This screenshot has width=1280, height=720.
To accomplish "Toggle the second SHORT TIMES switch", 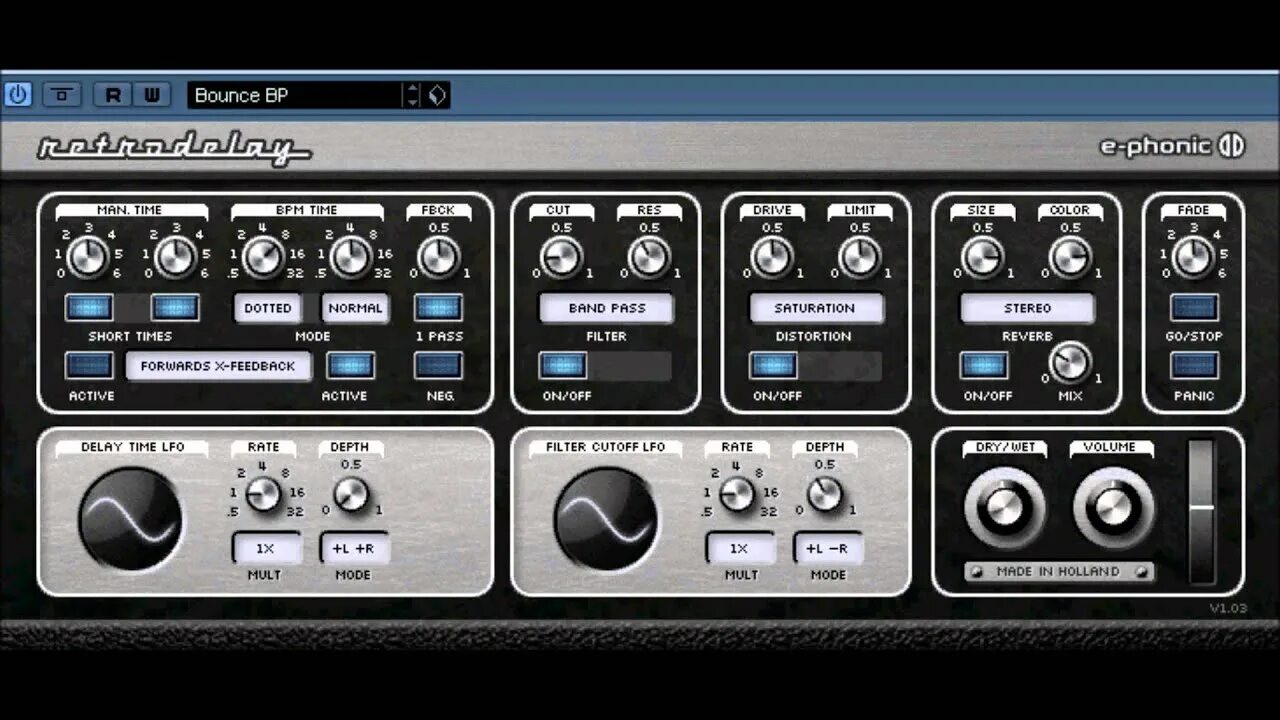I will pos(175,307).
